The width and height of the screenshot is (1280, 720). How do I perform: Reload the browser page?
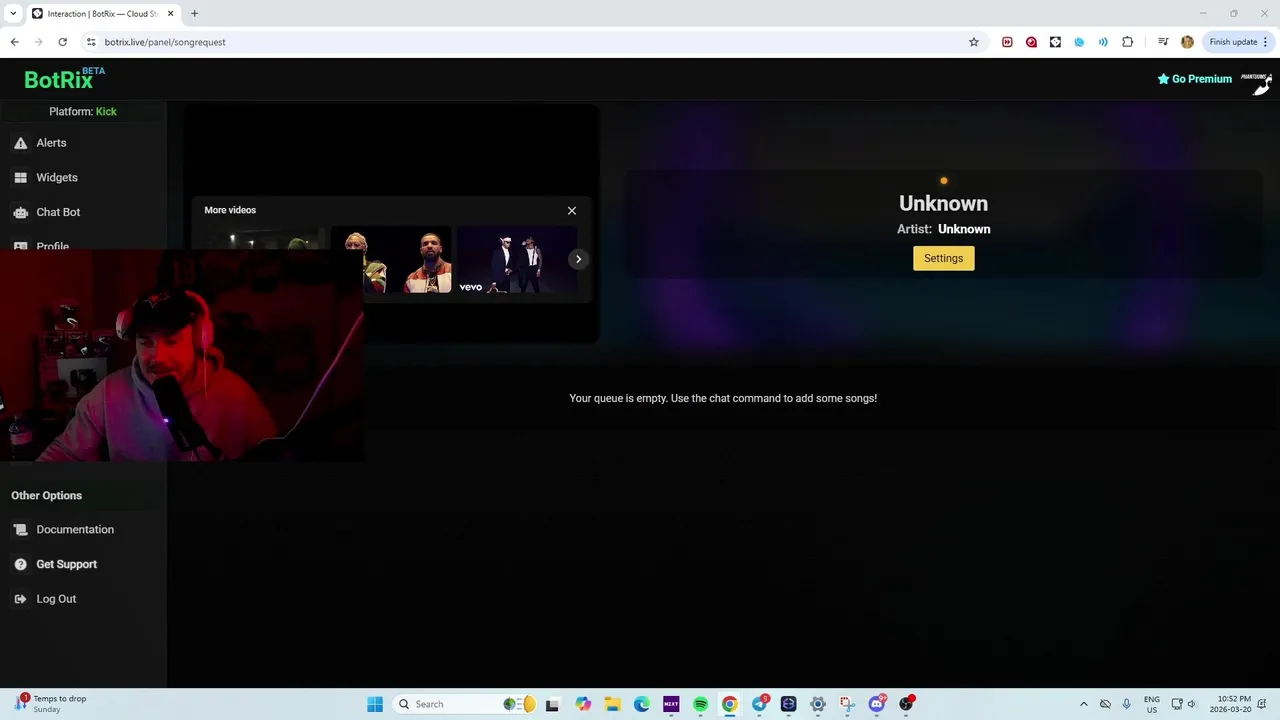point(62,42)
